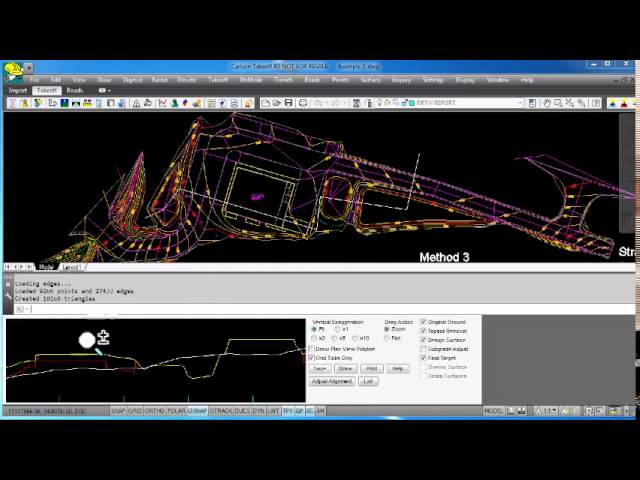Click the layer properties icon right of layer dropdown

(x=532, y=103)
